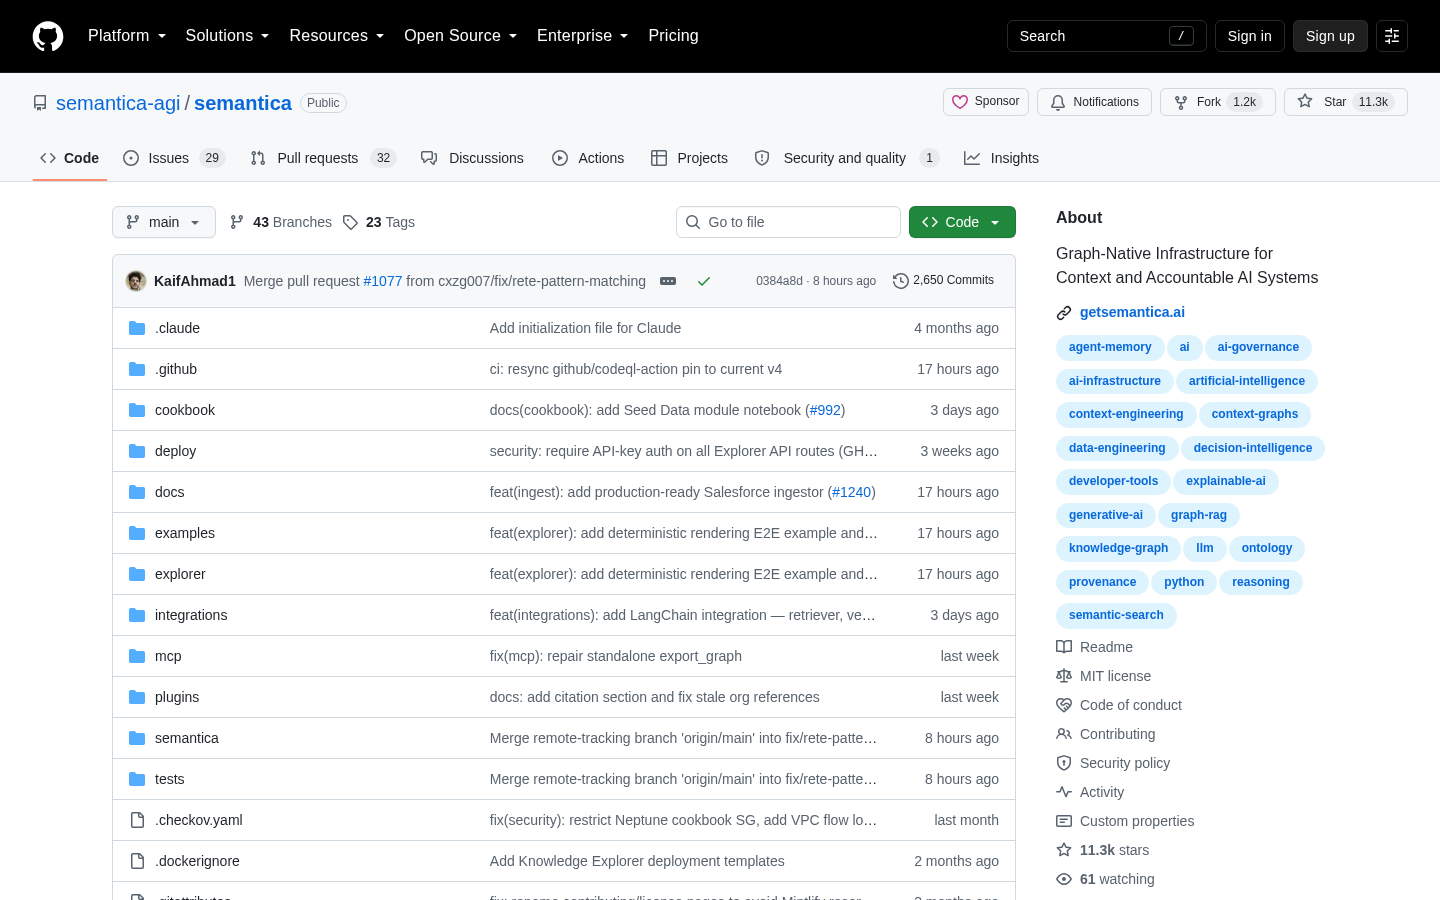Click the 'tests' folder name

(170, 779)
